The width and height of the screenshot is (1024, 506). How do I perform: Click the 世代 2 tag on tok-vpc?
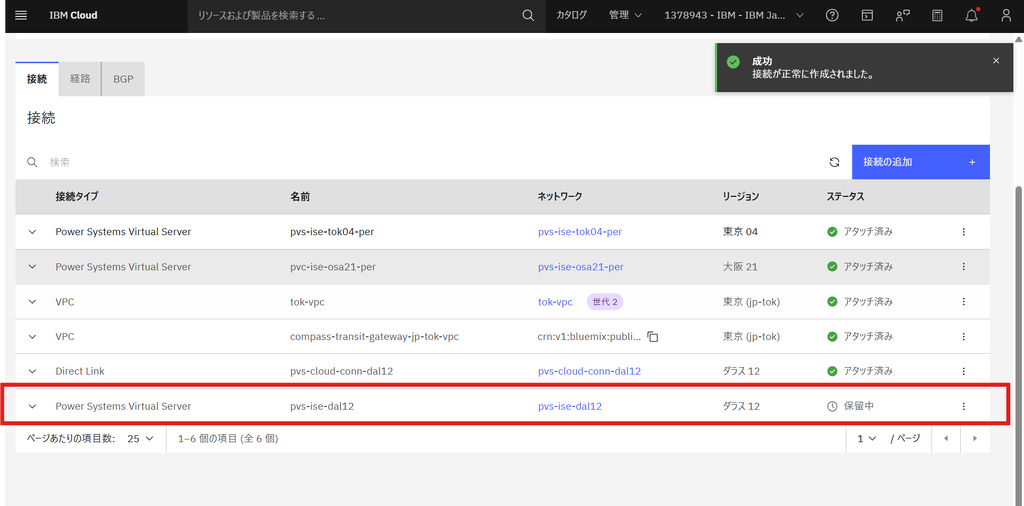pyautogui.click(x=605, y=302)
